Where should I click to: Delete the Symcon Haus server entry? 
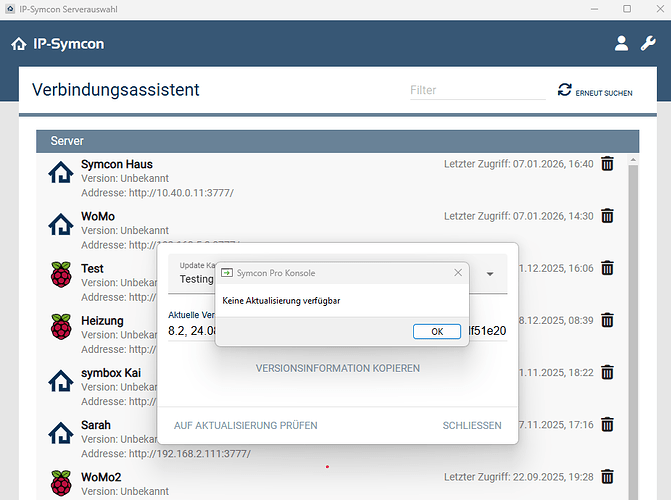[x=607, y=164]
